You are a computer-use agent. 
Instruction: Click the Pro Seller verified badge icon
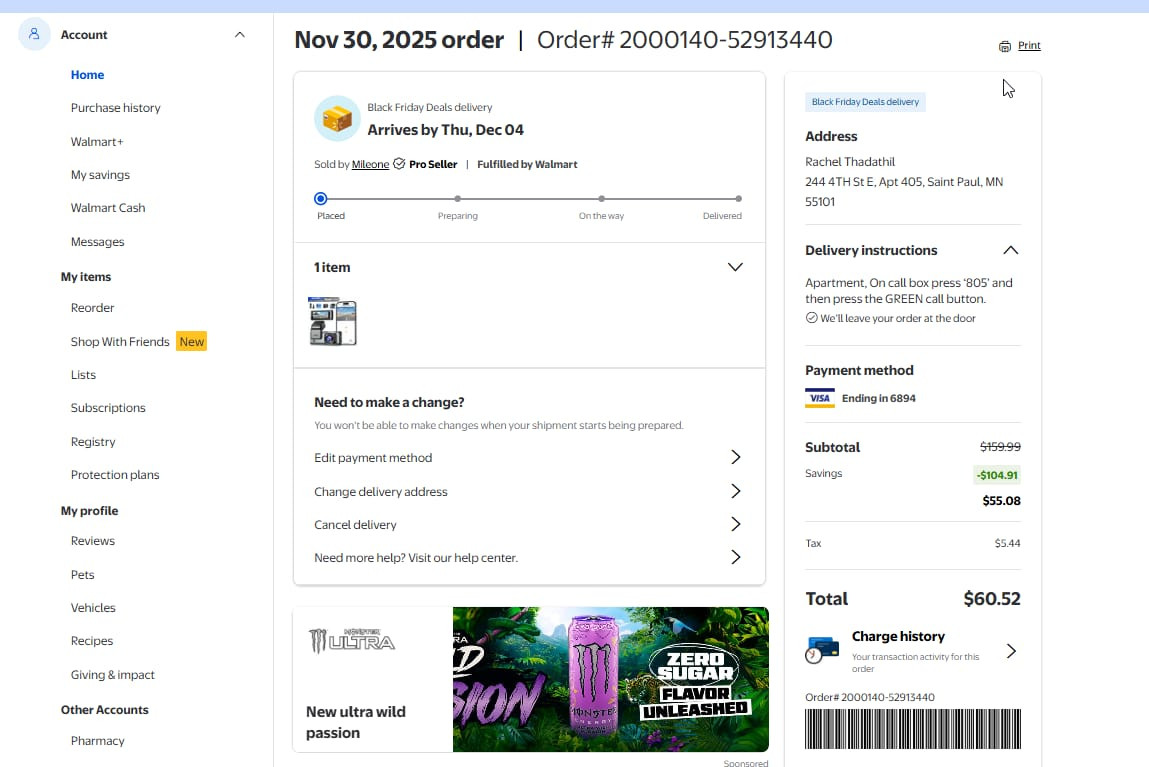pos(399,163)
